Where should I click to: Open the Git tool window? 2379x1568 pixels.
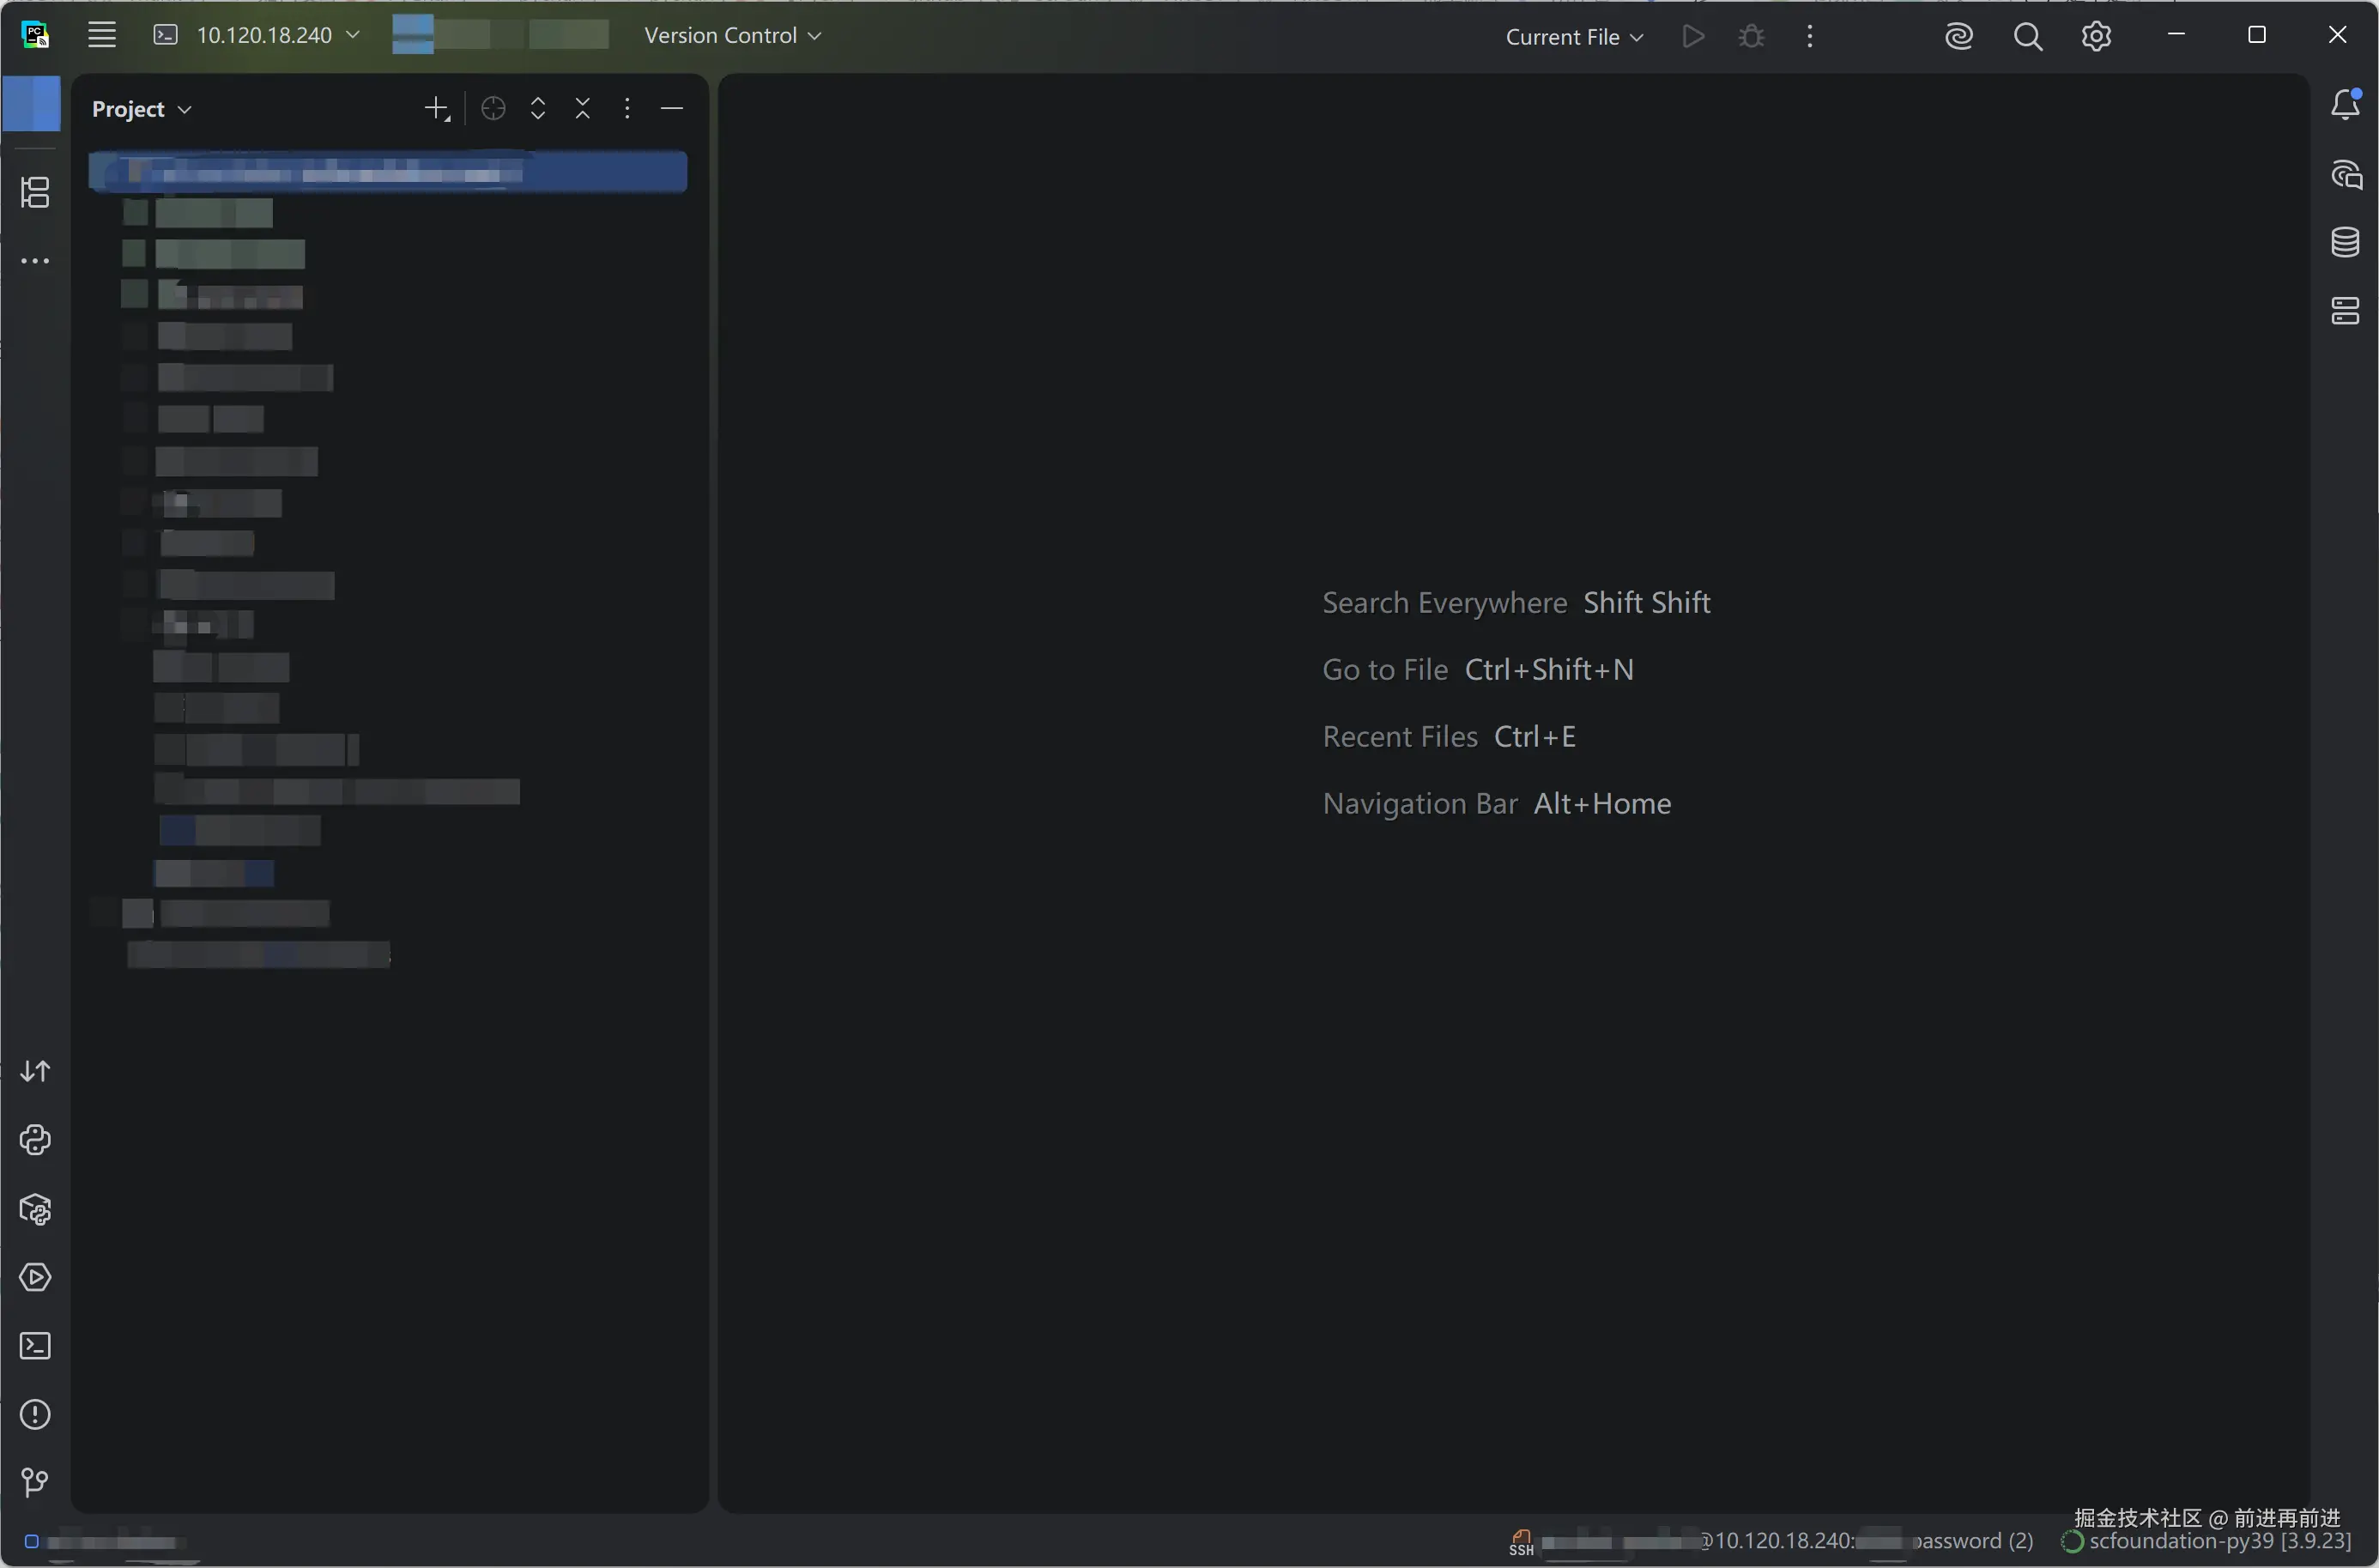pyautogui.click(x=35, y=1482)
